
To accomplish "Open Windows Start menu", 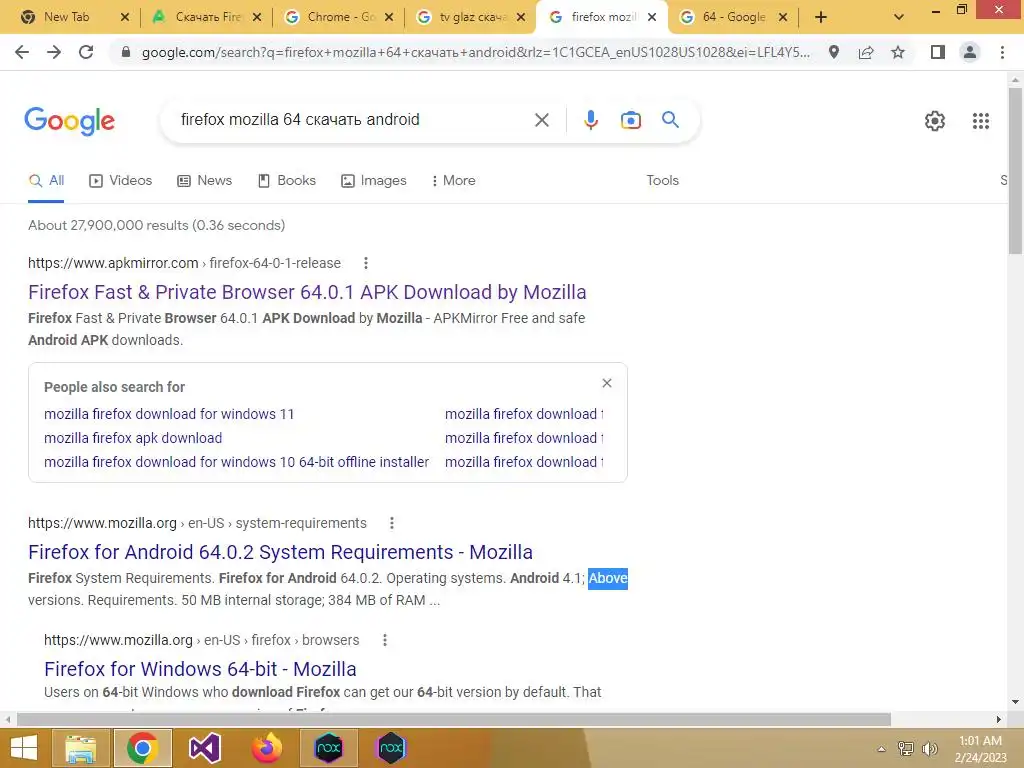I will click(x=24, y=748).
